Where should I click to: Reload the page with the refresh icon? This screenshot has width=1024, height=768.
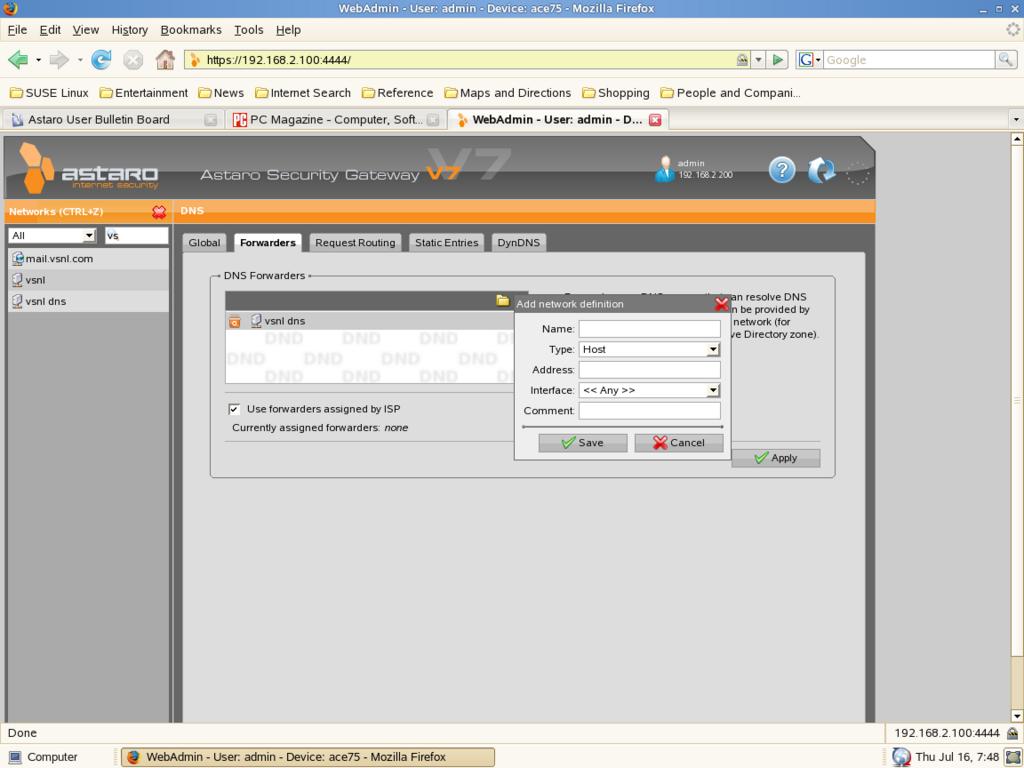pyautogui.click(x=101, y=60)
